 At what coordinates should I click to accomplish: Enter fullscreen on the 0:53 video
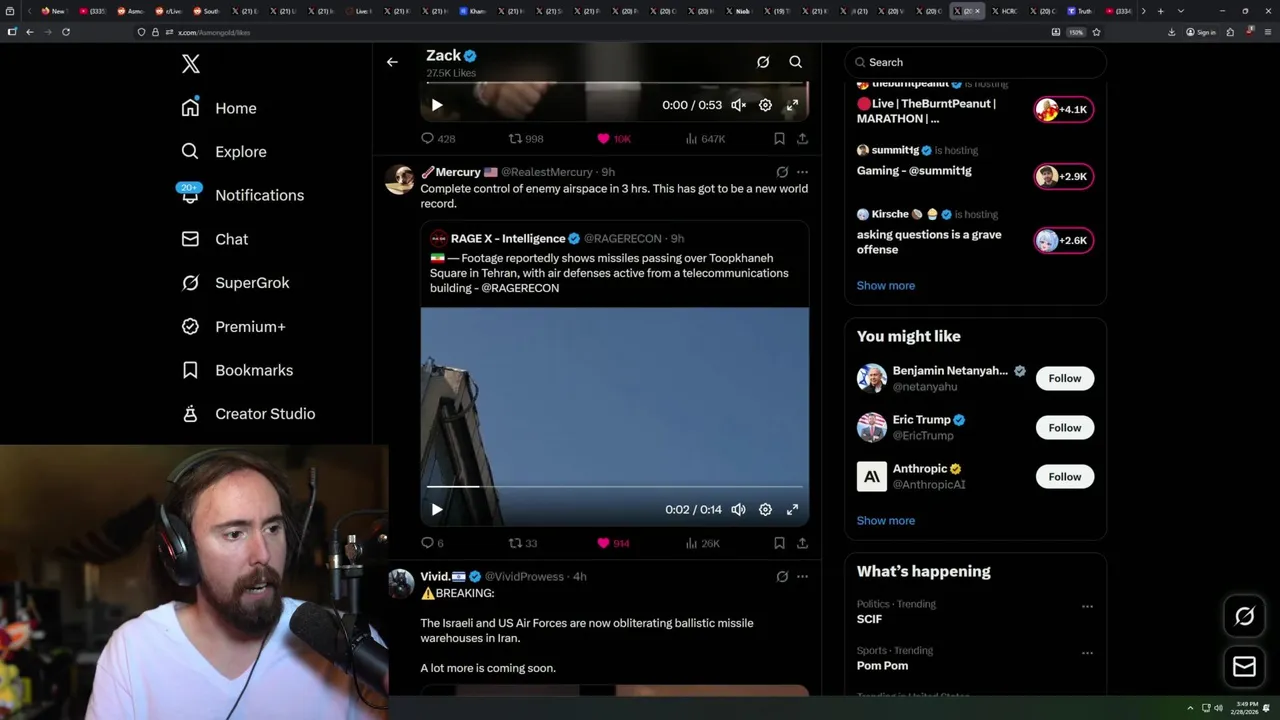pyautogui.click(x=792, y=105)
